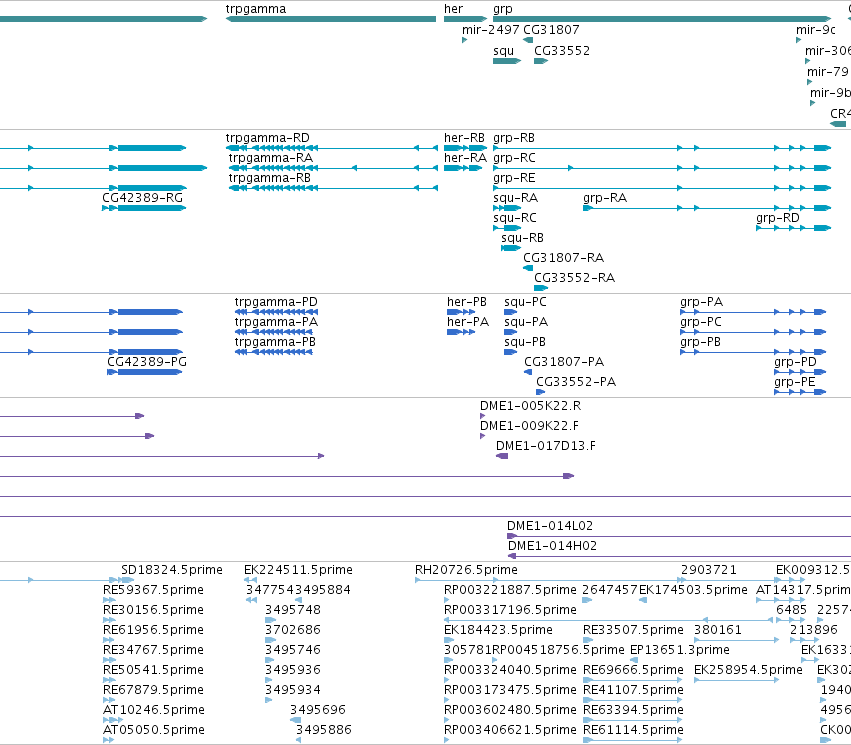This screenshot has height=745, width=851.
Task: Select transcript CG33552-RA
Action: (541, 288)
